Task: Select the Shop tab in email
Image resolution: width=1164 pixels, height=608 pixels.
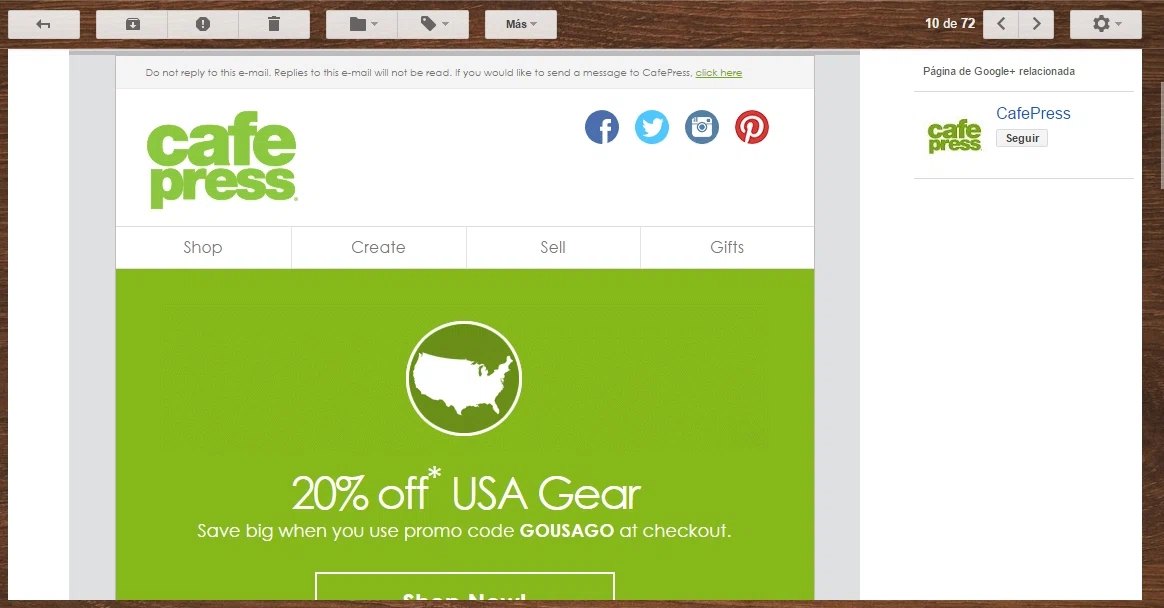Action: (x=203, y=247)
